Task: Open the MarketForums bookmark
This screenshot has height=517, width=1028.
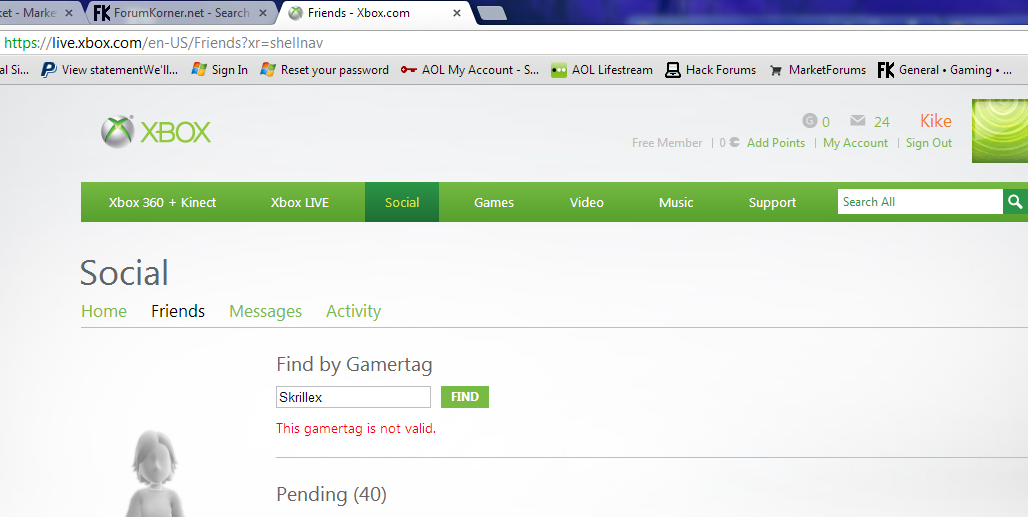Action: tap(818, 69)
